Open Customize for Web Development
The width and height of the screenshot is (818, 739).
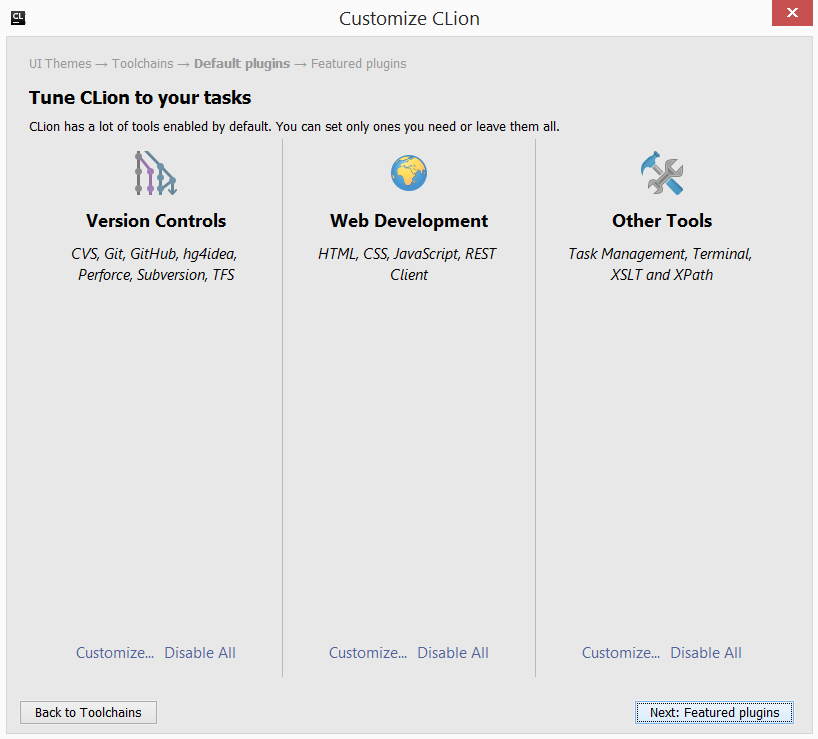[368, 652]
